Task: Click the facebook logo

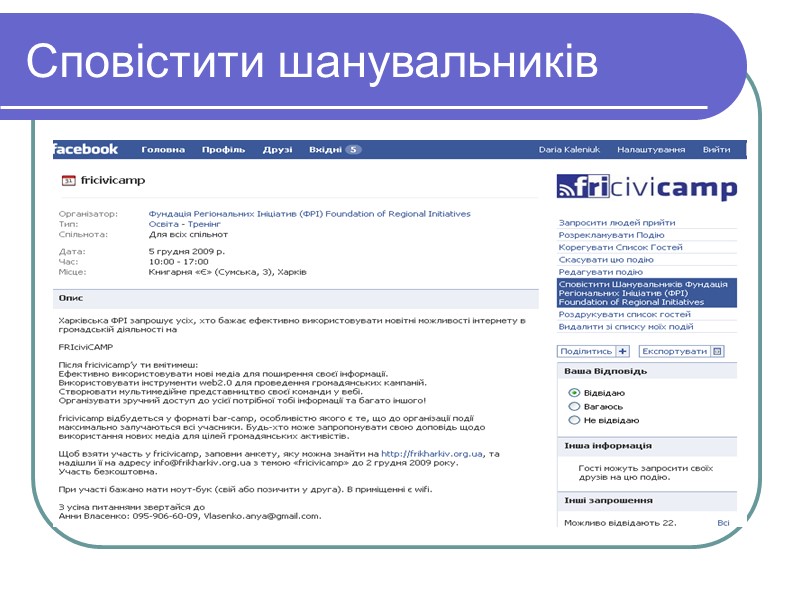Action: point(86,149)
